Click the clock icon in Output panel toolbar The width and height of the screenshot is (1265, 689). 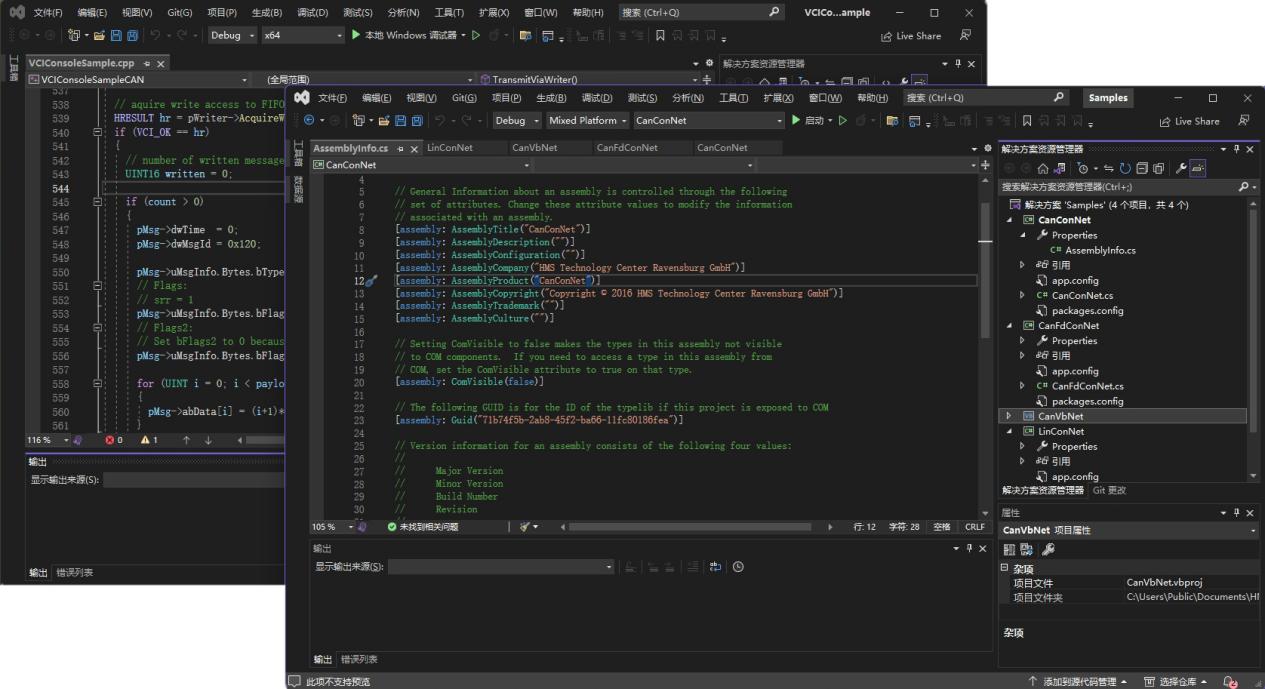[x=738, y=567]
